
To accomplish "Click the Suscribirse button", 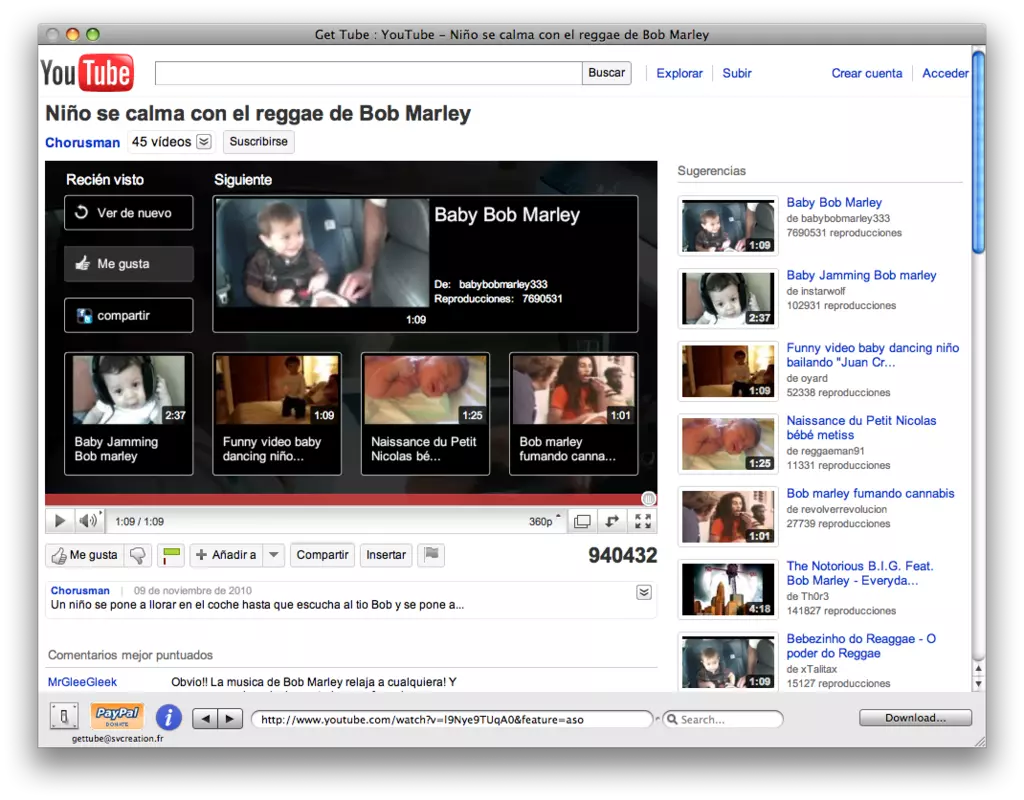I will coord(259,142).
